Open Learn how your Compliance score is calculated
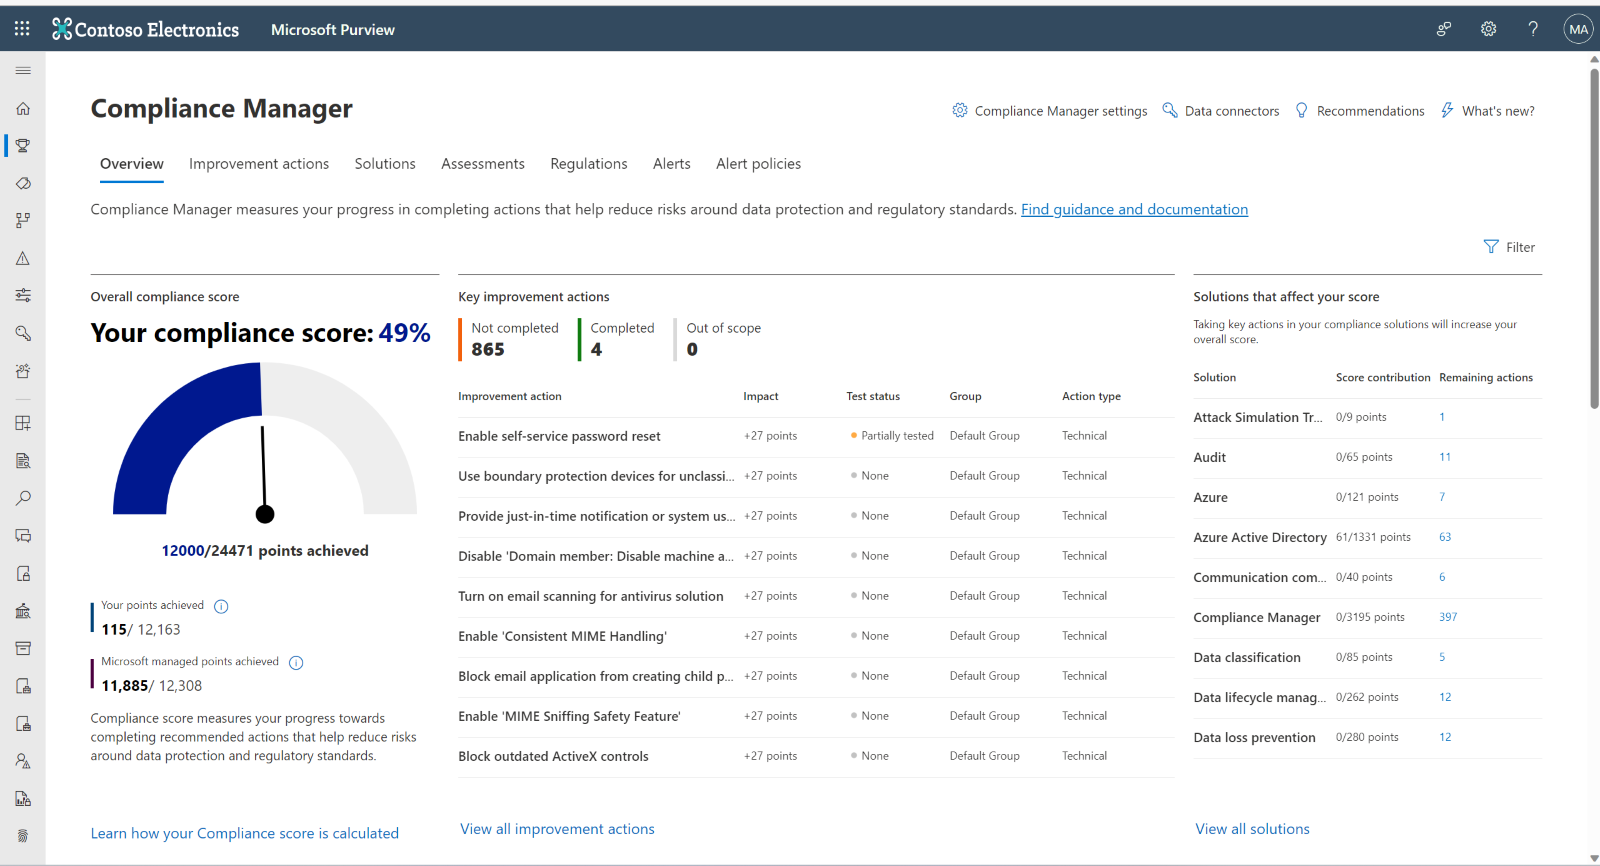Image resolution: width=1600 pixels, height=866 pixels. click(x=245, y=833)
